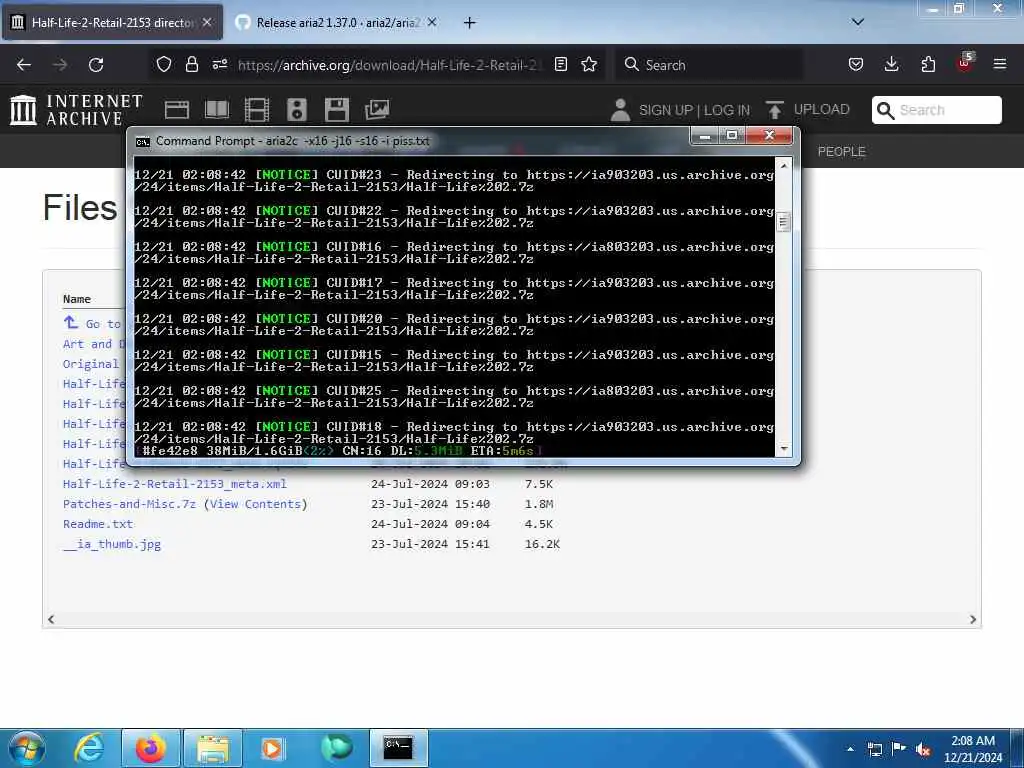Open a new Firefox tab
This screenshot has width=1024, height=768.
[x=470, y=23]
